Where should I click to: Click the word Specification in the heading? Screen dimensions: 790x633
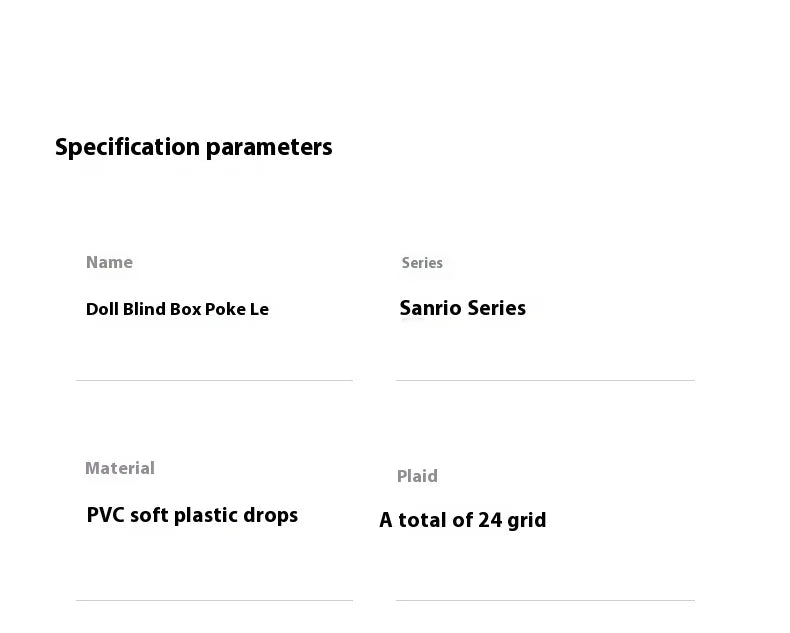127,147
